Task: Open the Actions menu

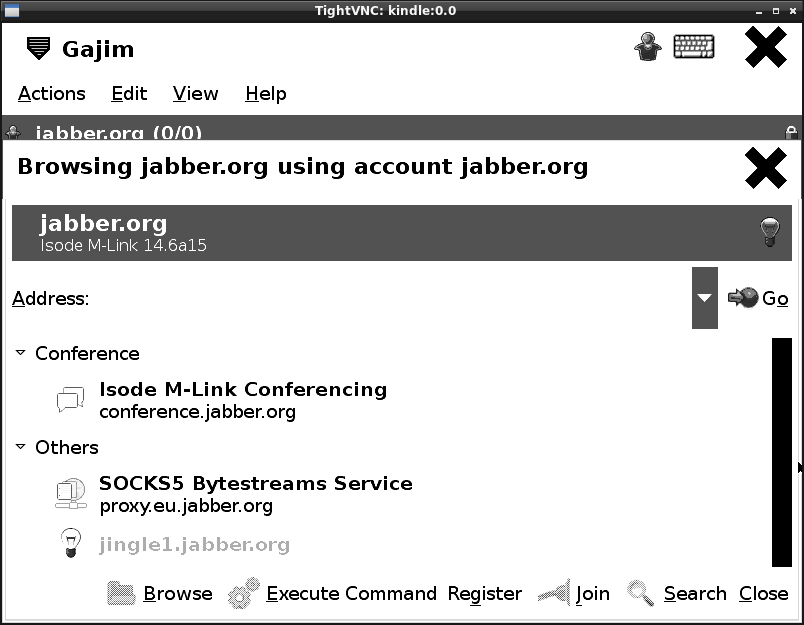Action: click(52, 94)
